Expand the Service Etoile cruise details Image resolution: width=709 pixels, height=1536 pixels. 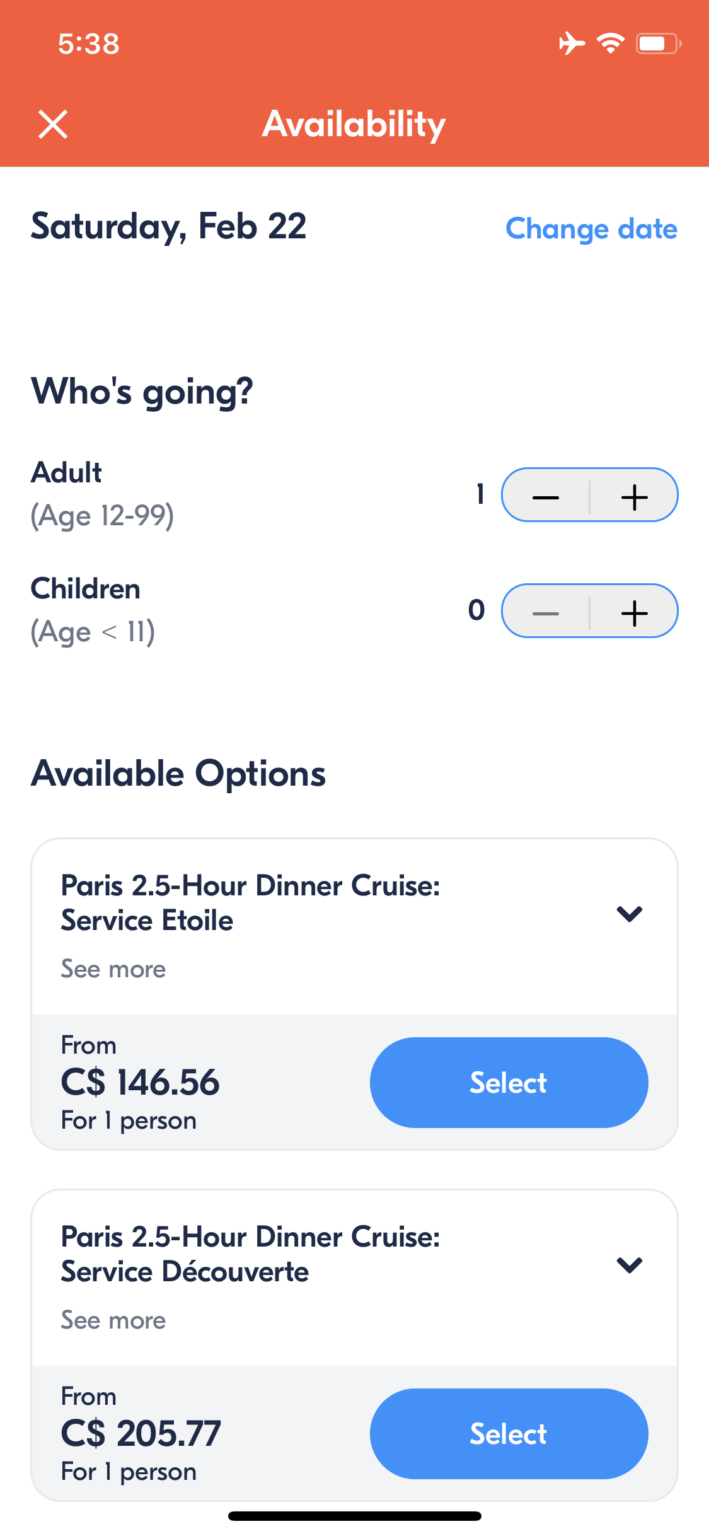pyautogui.click(x=630, y=913)
